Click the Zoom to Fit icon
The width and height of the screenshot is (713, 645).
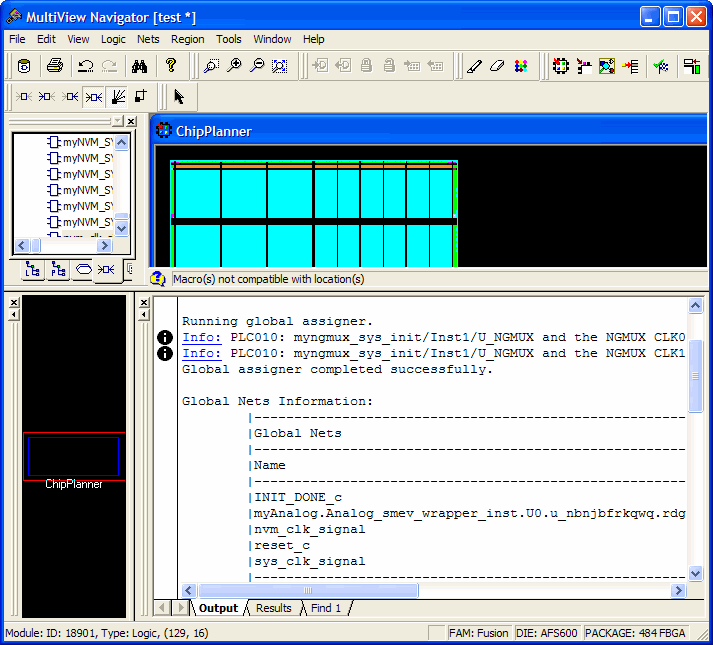pyautogui.click(x=280, y=66)
